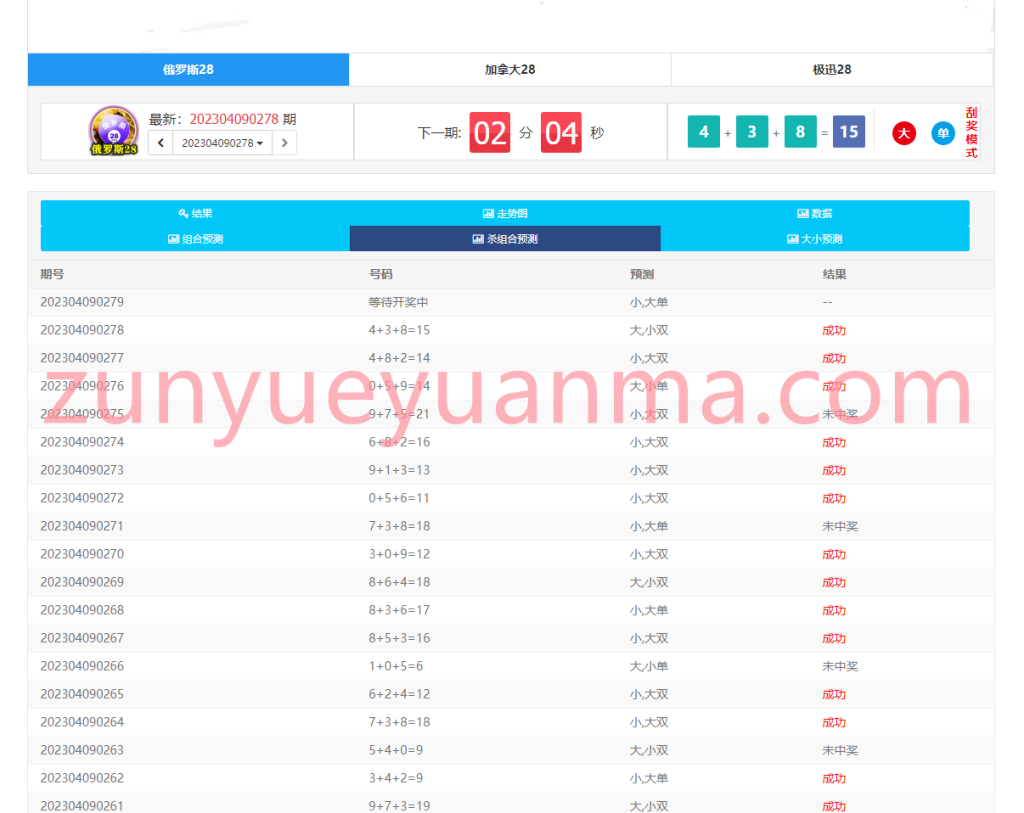1024x813 pixels.
Task: Click draw numbers 8+6+4=18
Action: tap(399, 582)
